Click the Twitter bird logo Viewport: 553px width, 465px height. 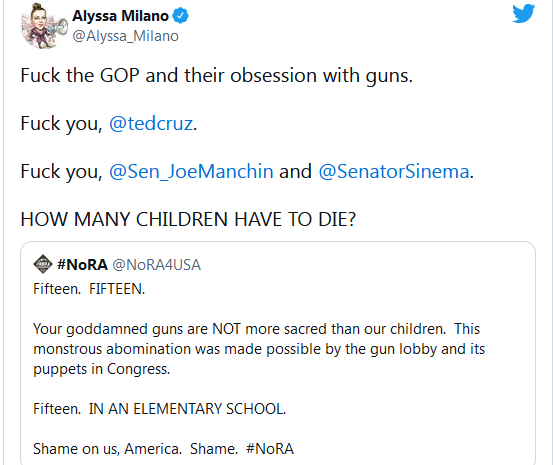click(523, 13)
